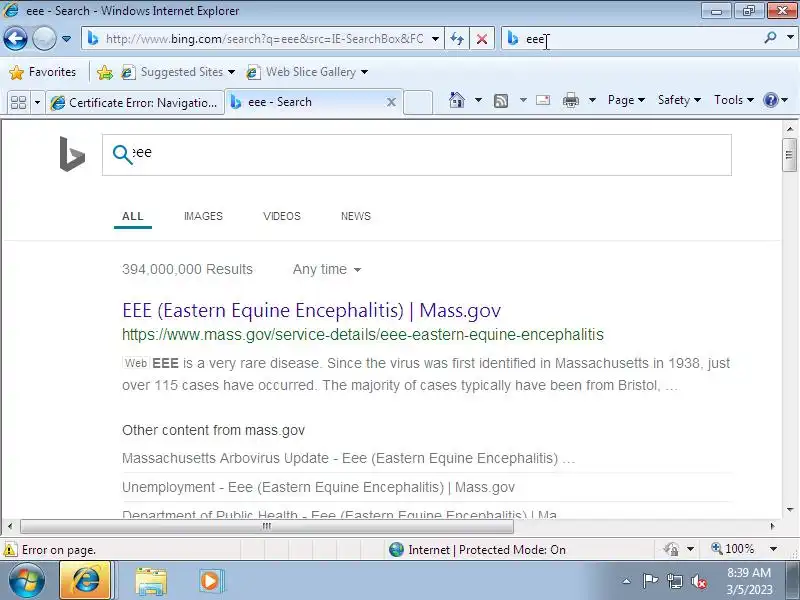Go back with the Back arrow button
The height and width of the screenshot is (600, 800).
pos(15,39)
